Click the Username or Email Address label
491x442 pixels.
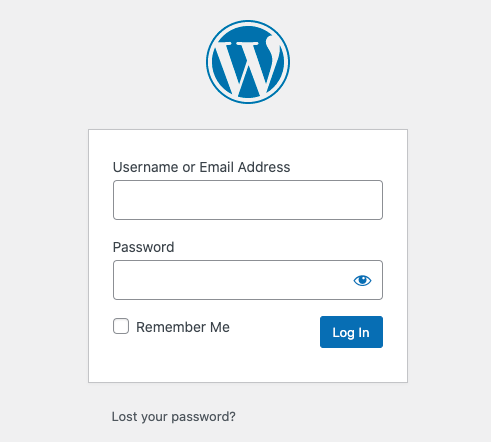tap(201, 167)
